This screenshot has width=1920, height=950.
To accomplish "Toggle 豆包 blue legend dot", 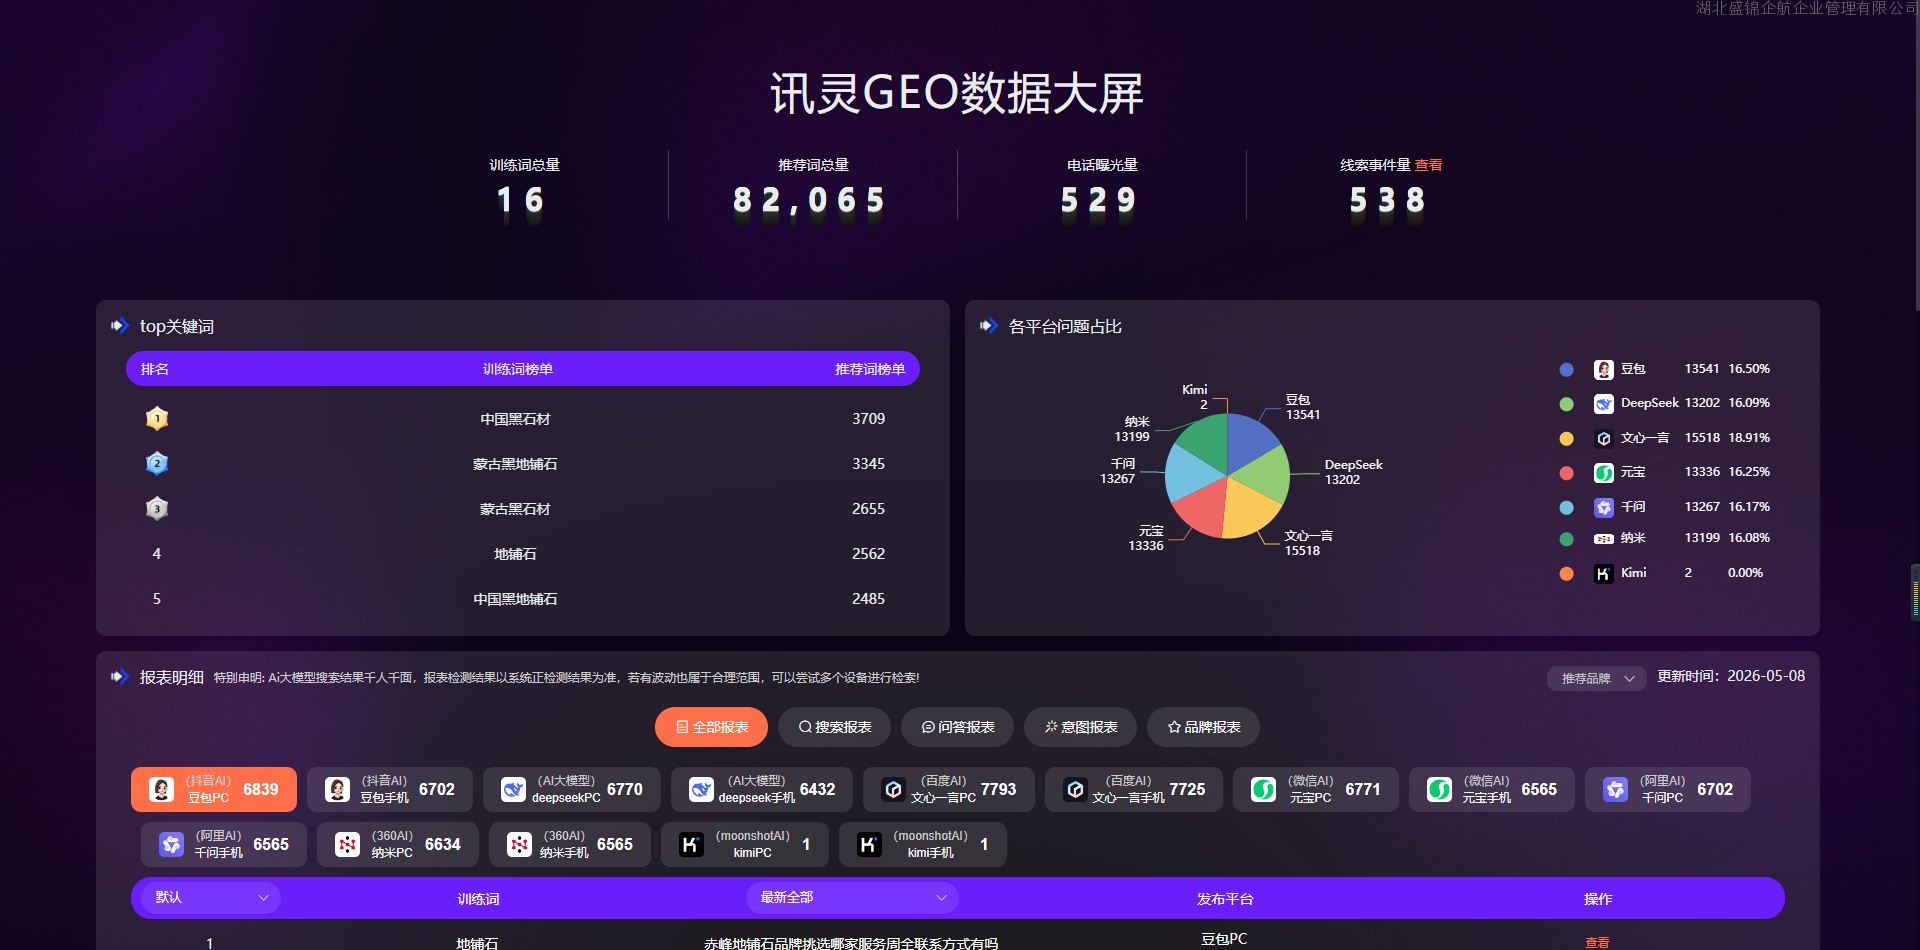I will (1567, 370).
